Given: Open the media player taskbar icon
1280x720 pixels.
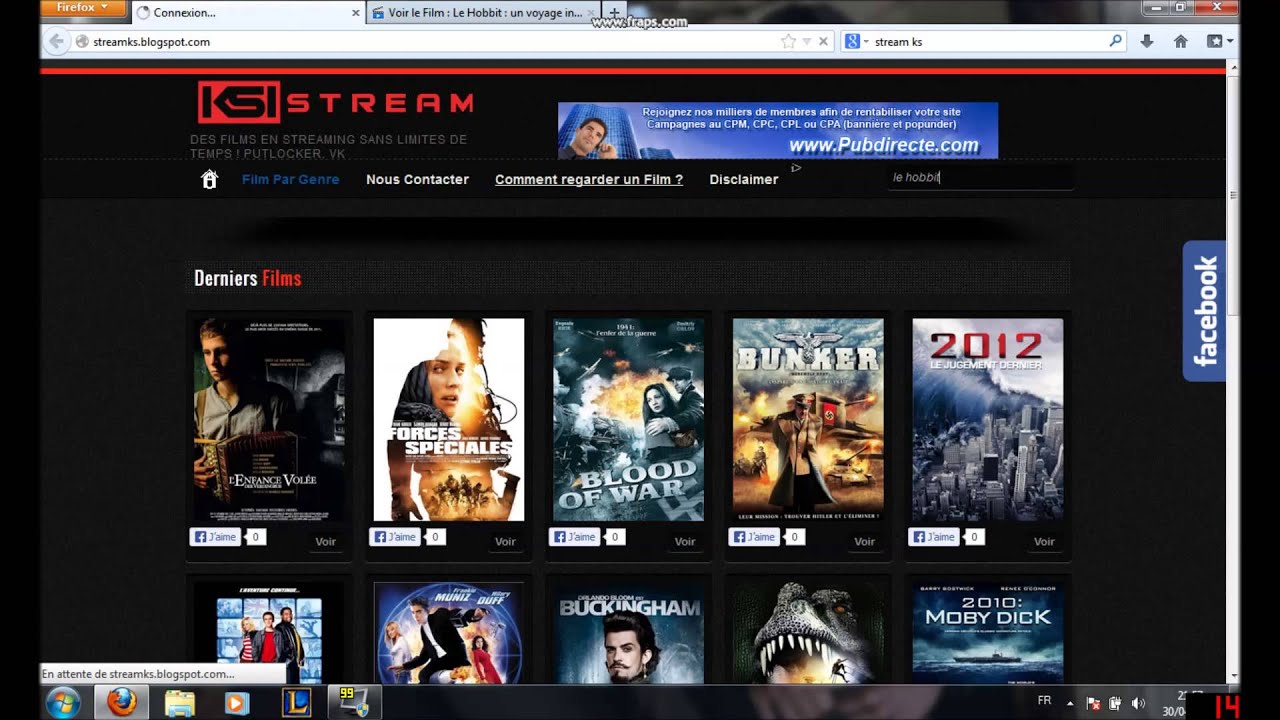Looking at the screenshot, I should point(237,702).
